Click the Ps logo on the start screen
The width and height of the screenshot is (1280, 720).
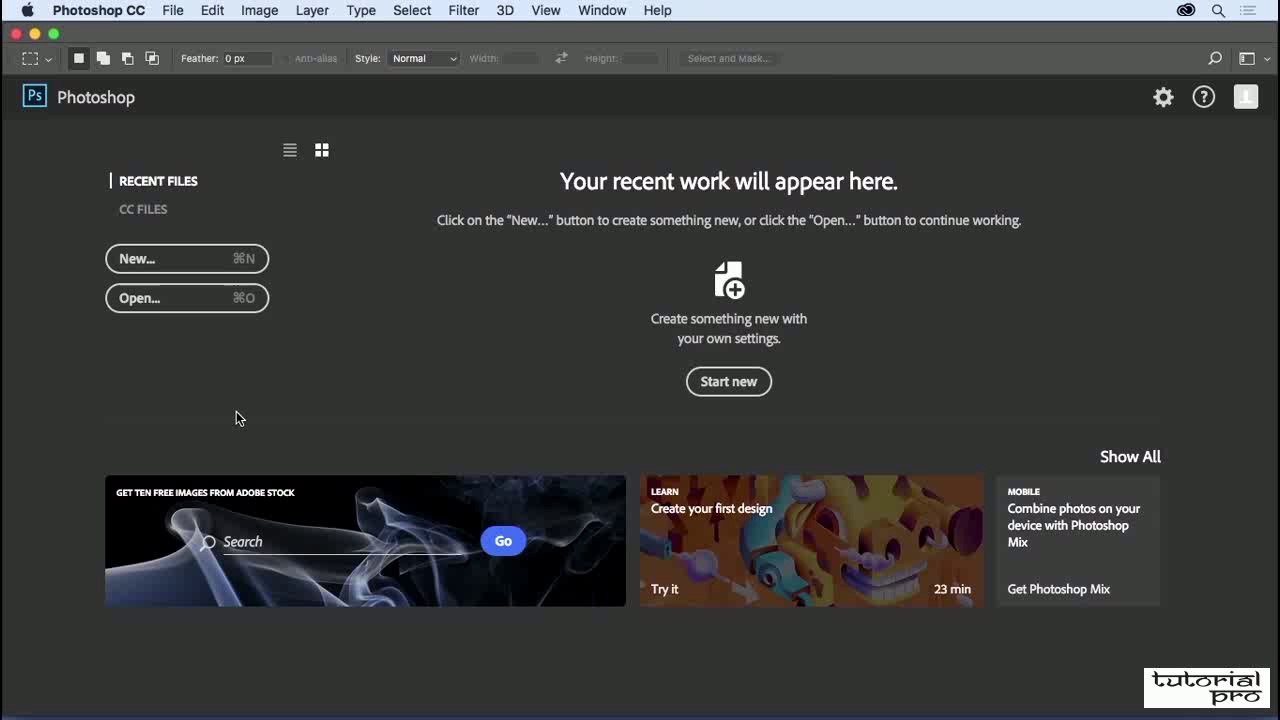click(35, 96)
